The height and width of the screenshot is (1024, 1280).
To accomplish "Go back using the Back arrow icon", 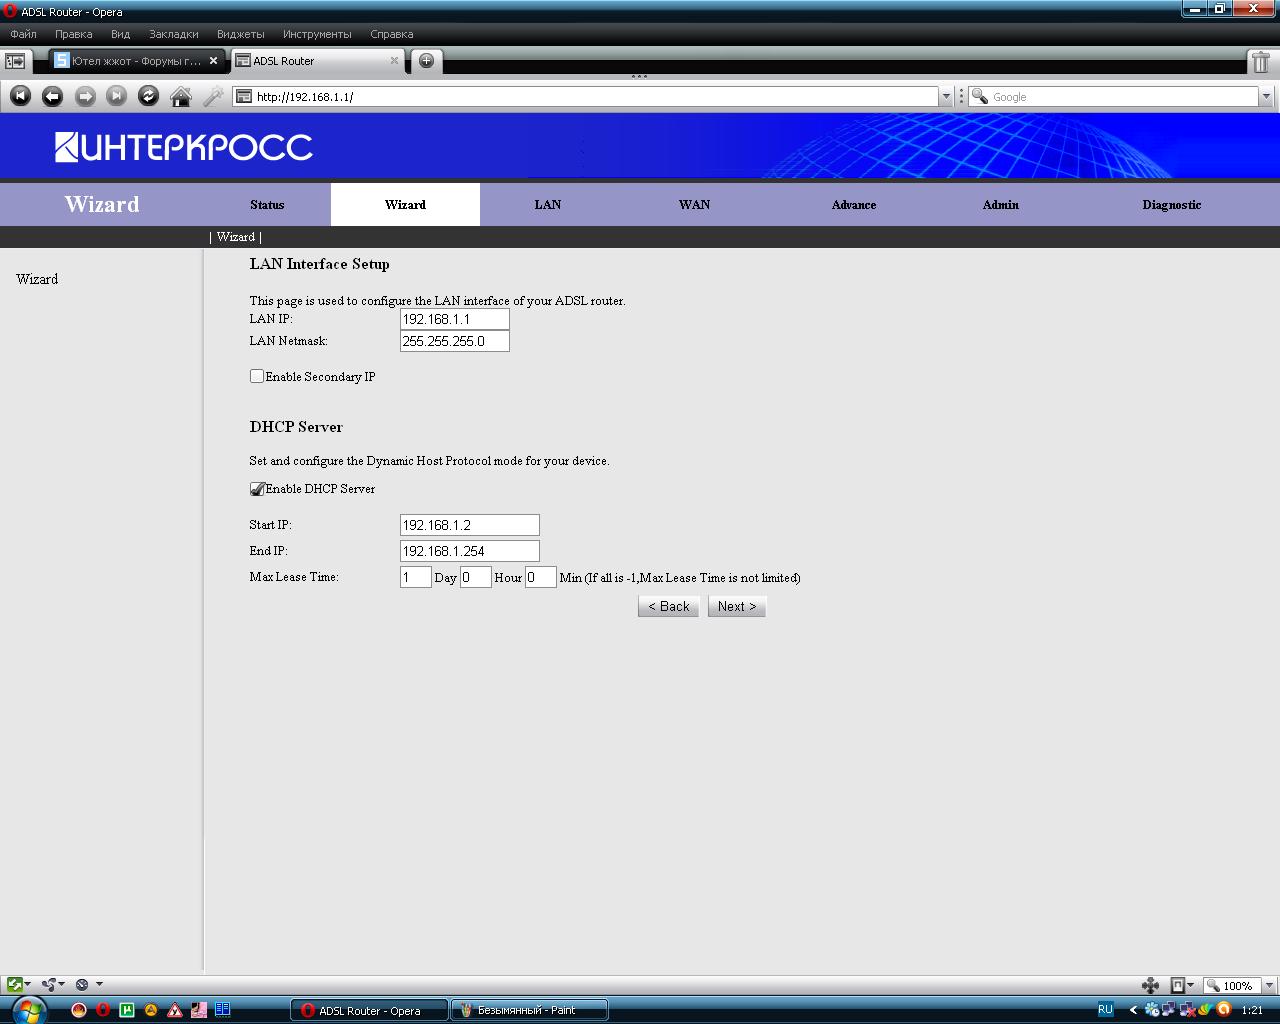I will click(52, 96).
